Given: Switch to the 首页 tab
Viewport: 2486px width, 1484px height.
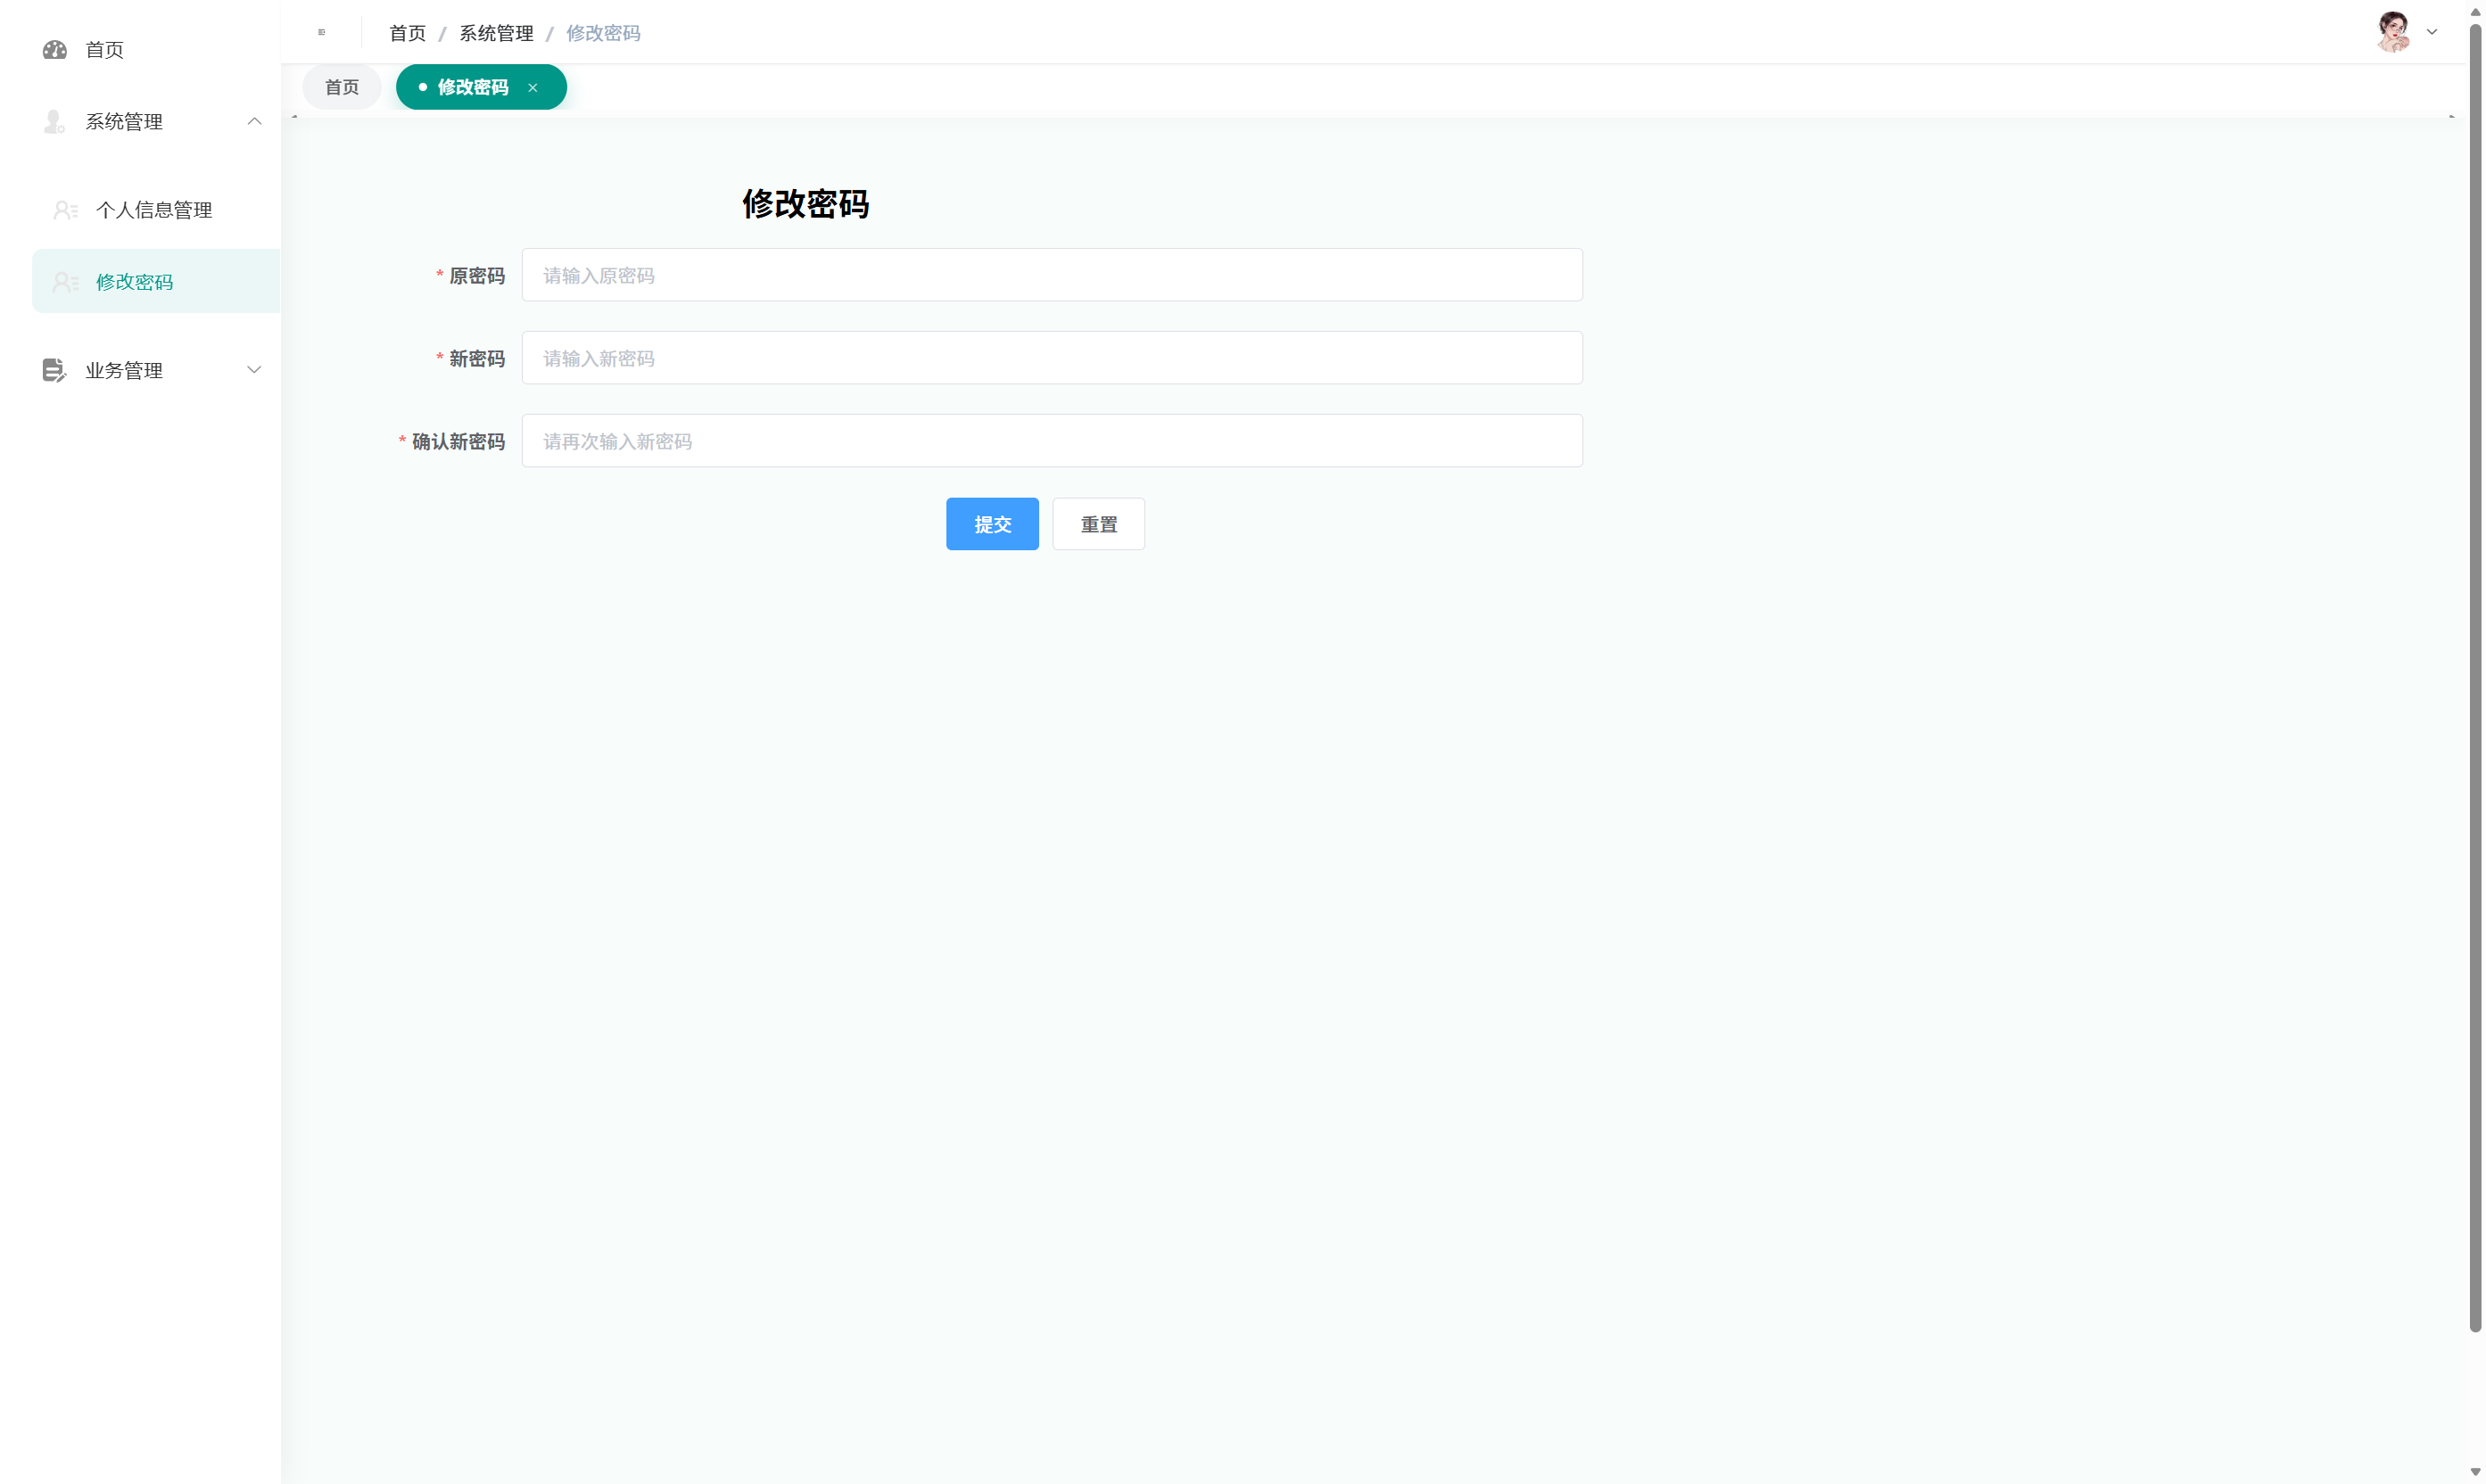Looking at the screenshot, I should pos(341,87).
